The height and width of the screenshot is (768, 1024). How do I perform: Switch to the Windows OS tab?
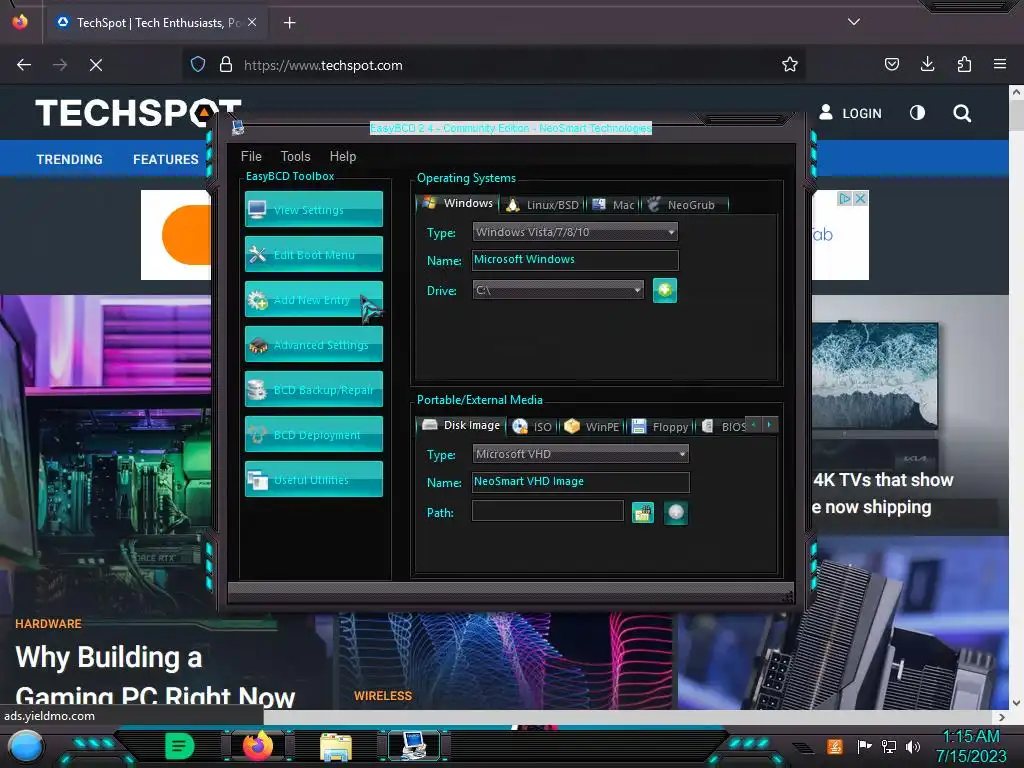pos(457,203)
